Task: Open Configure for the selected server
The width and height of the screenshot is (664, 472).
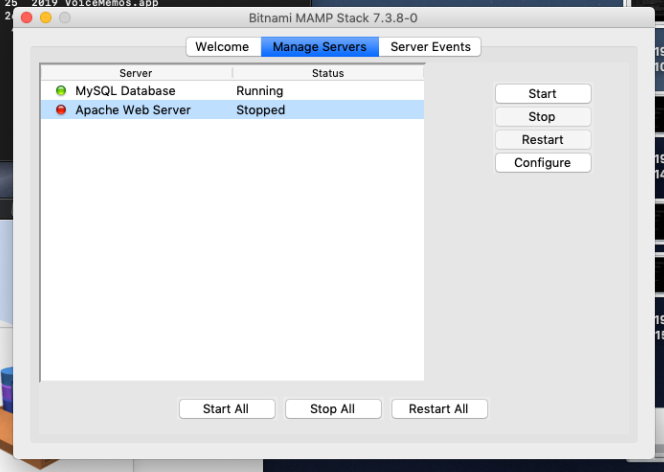Action: point(543,163)
